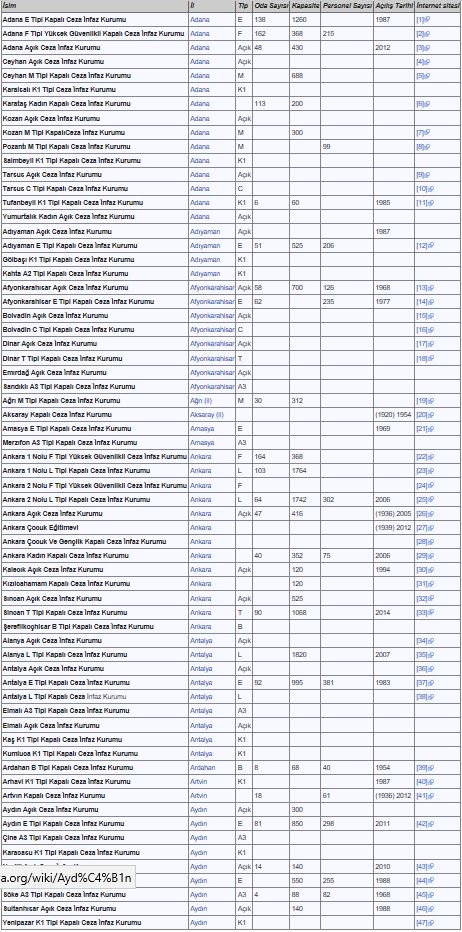Sort by the Oda Sayısı column header

[271, 5]
